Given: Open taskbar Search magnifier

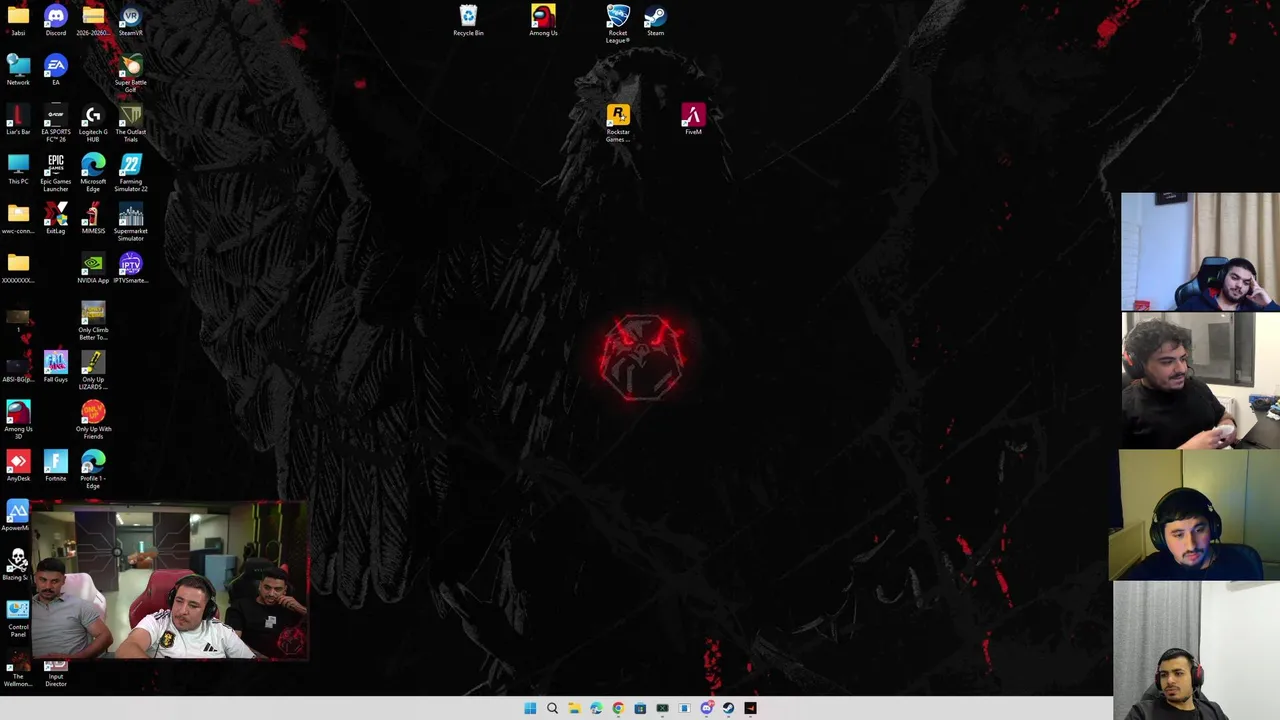Looking at the screenshot, I should click(552, 708).
